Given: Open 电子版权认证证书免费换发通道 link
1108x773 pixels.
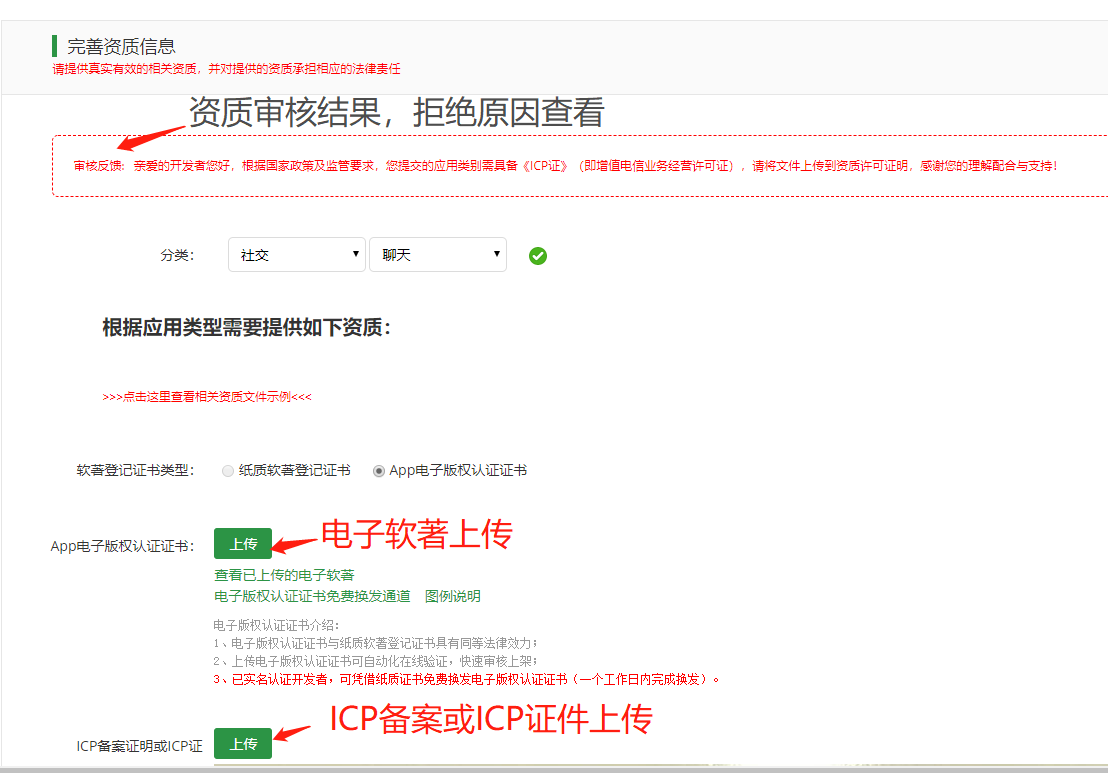Looking at the screenshot, I should (312, 596).
